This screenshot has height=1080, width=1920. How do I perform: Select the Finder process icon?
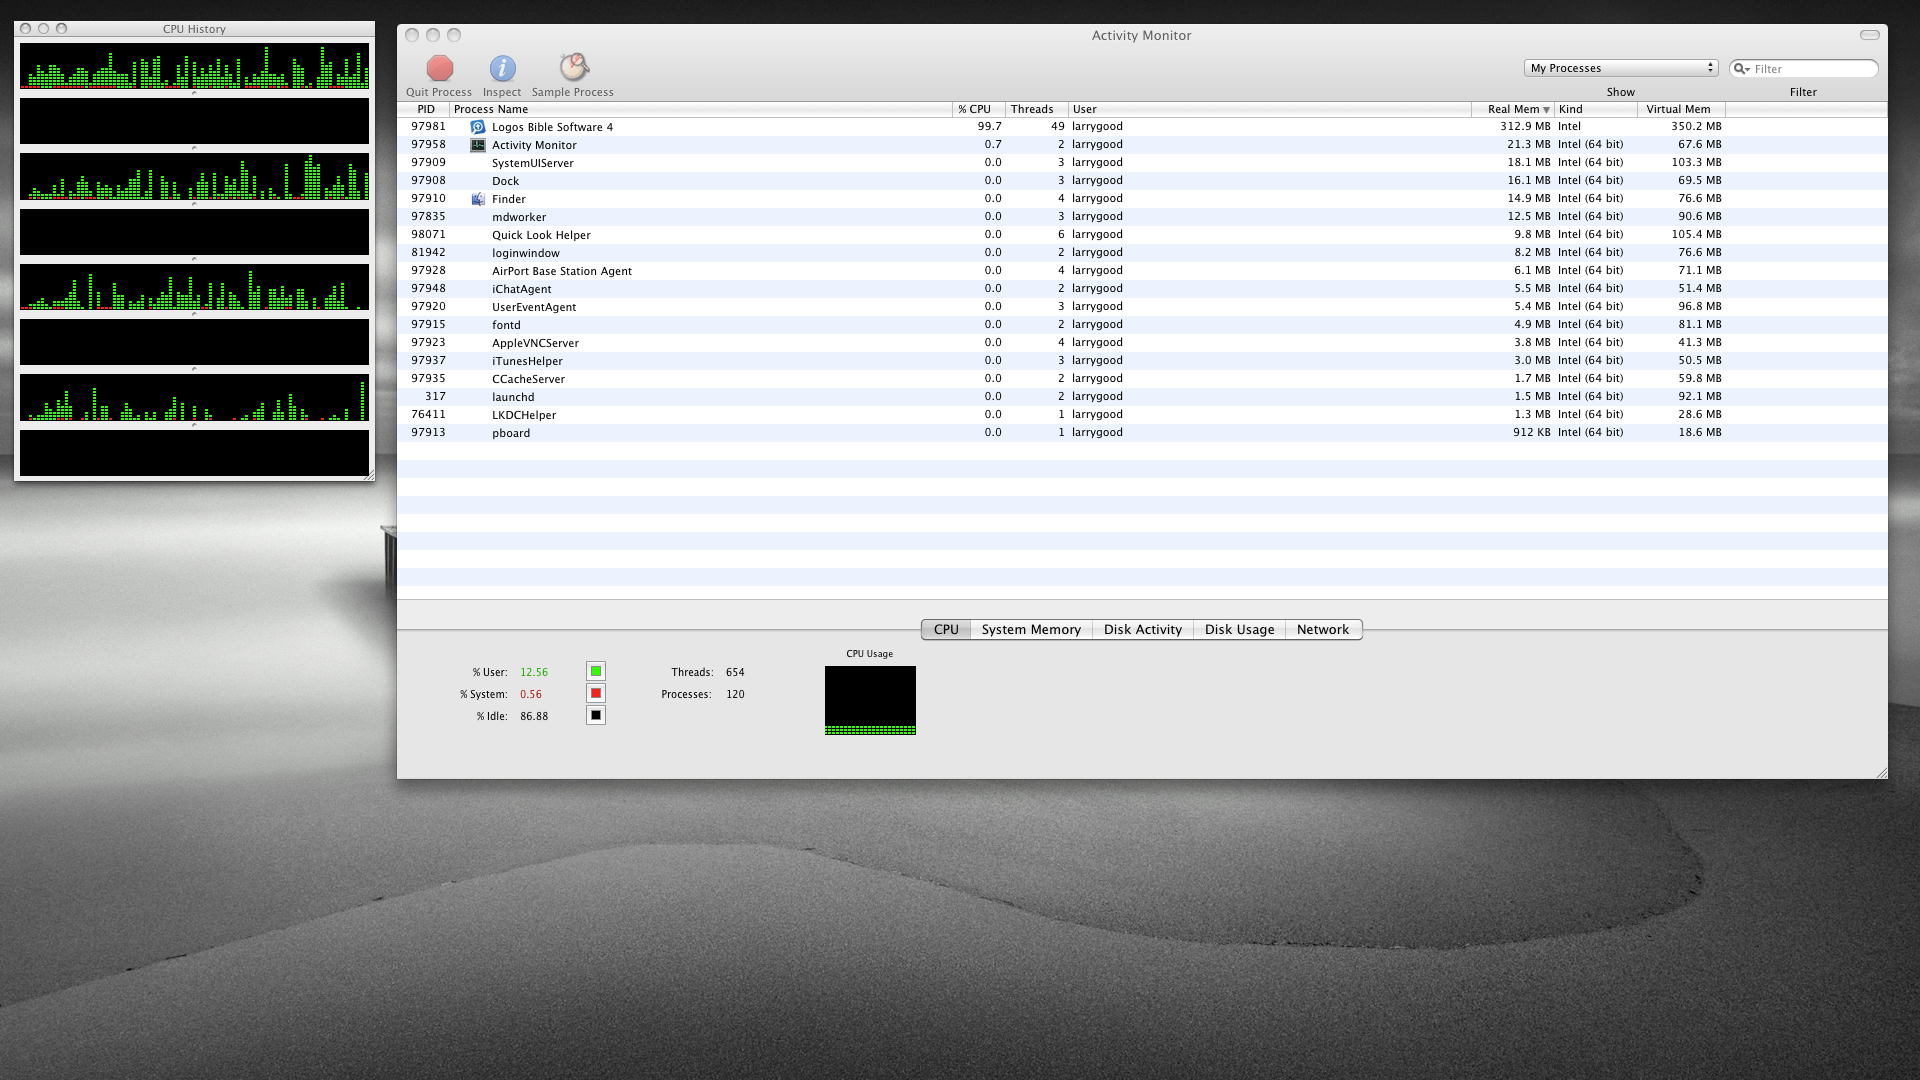pos(478,199)
